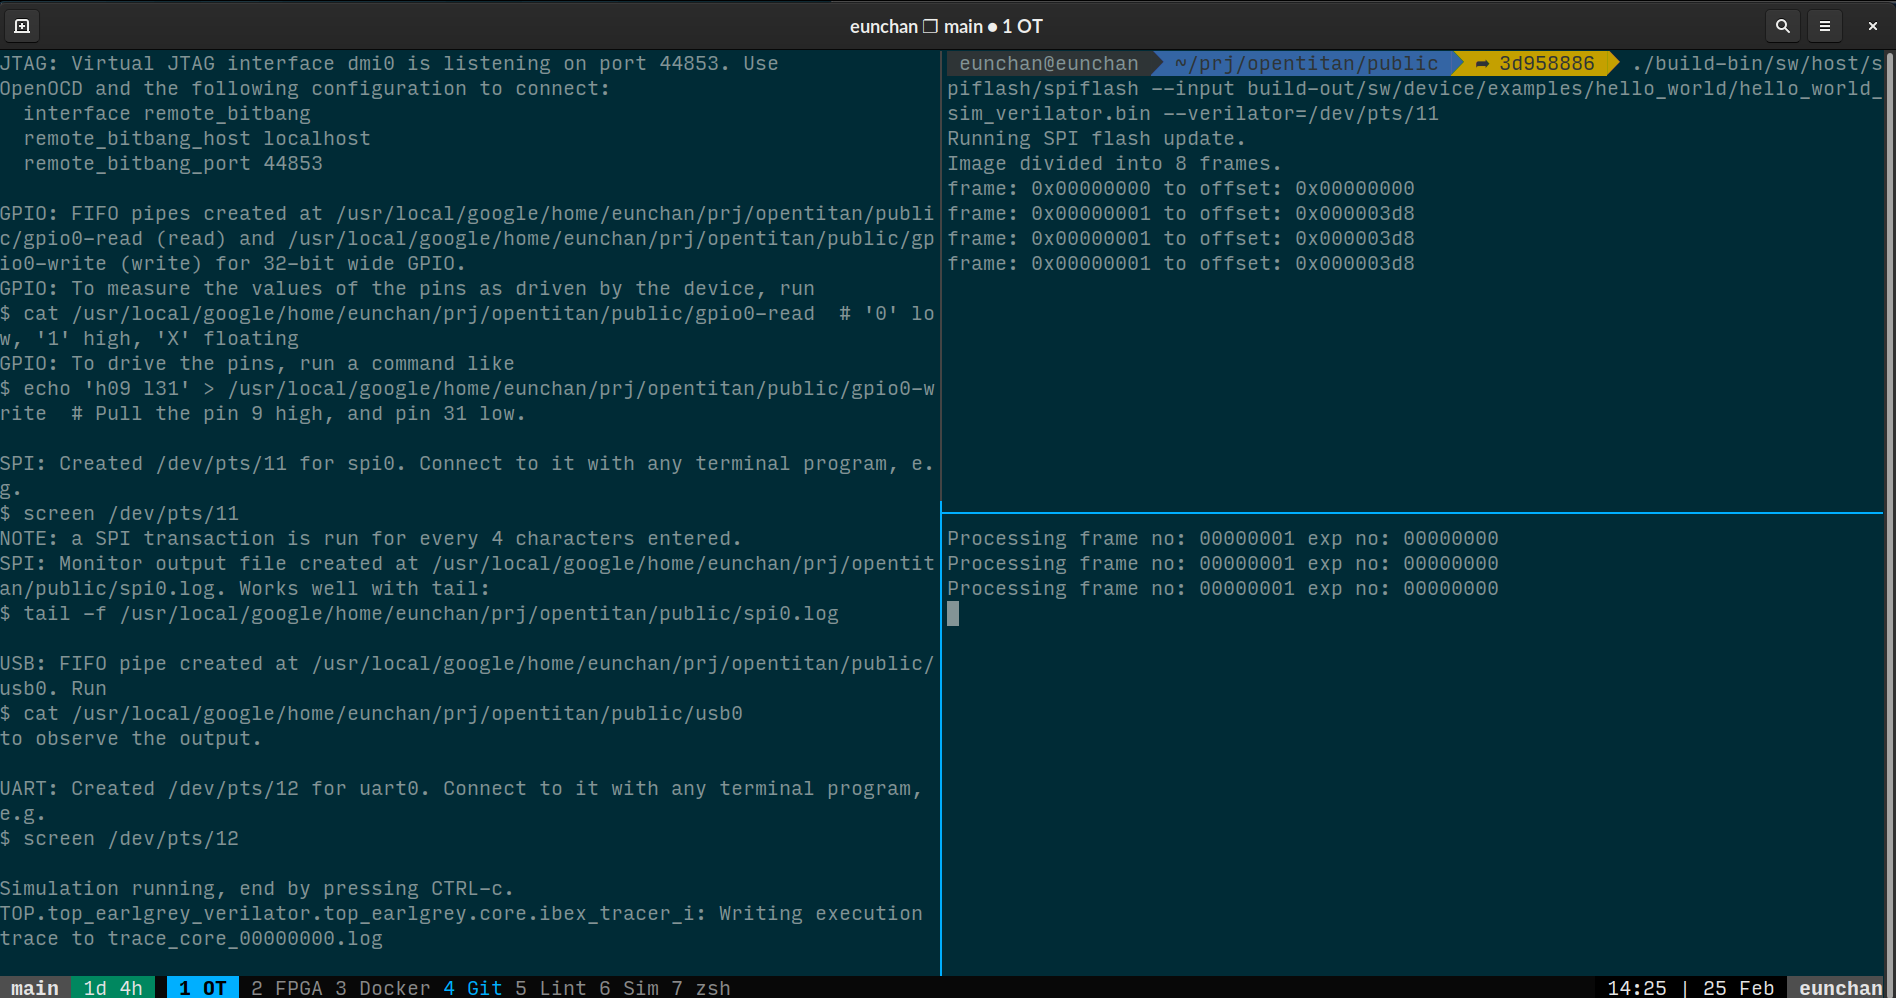1896x998 pixels.
Task: Click the 'eunchan@eunchan' prompt segment
Action: [1048, 63]
